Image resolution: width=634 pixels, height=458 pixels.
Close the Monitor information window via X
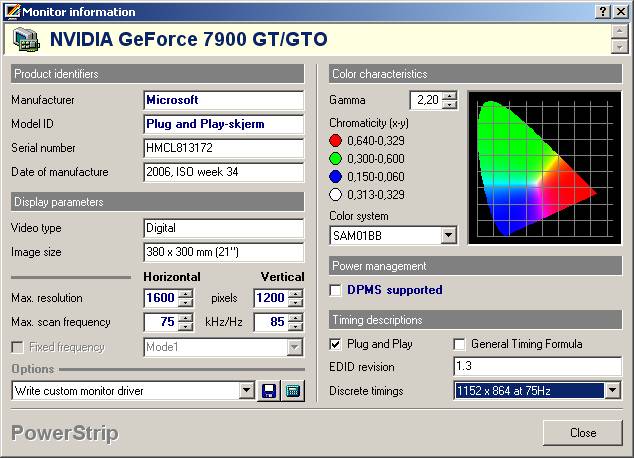click(621, 11)
